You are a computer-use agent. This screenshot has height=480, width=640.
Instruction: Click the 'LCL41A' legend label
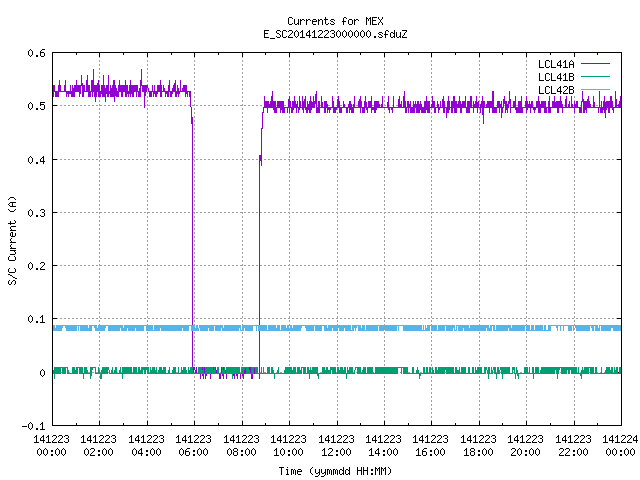tap(556, 64)
